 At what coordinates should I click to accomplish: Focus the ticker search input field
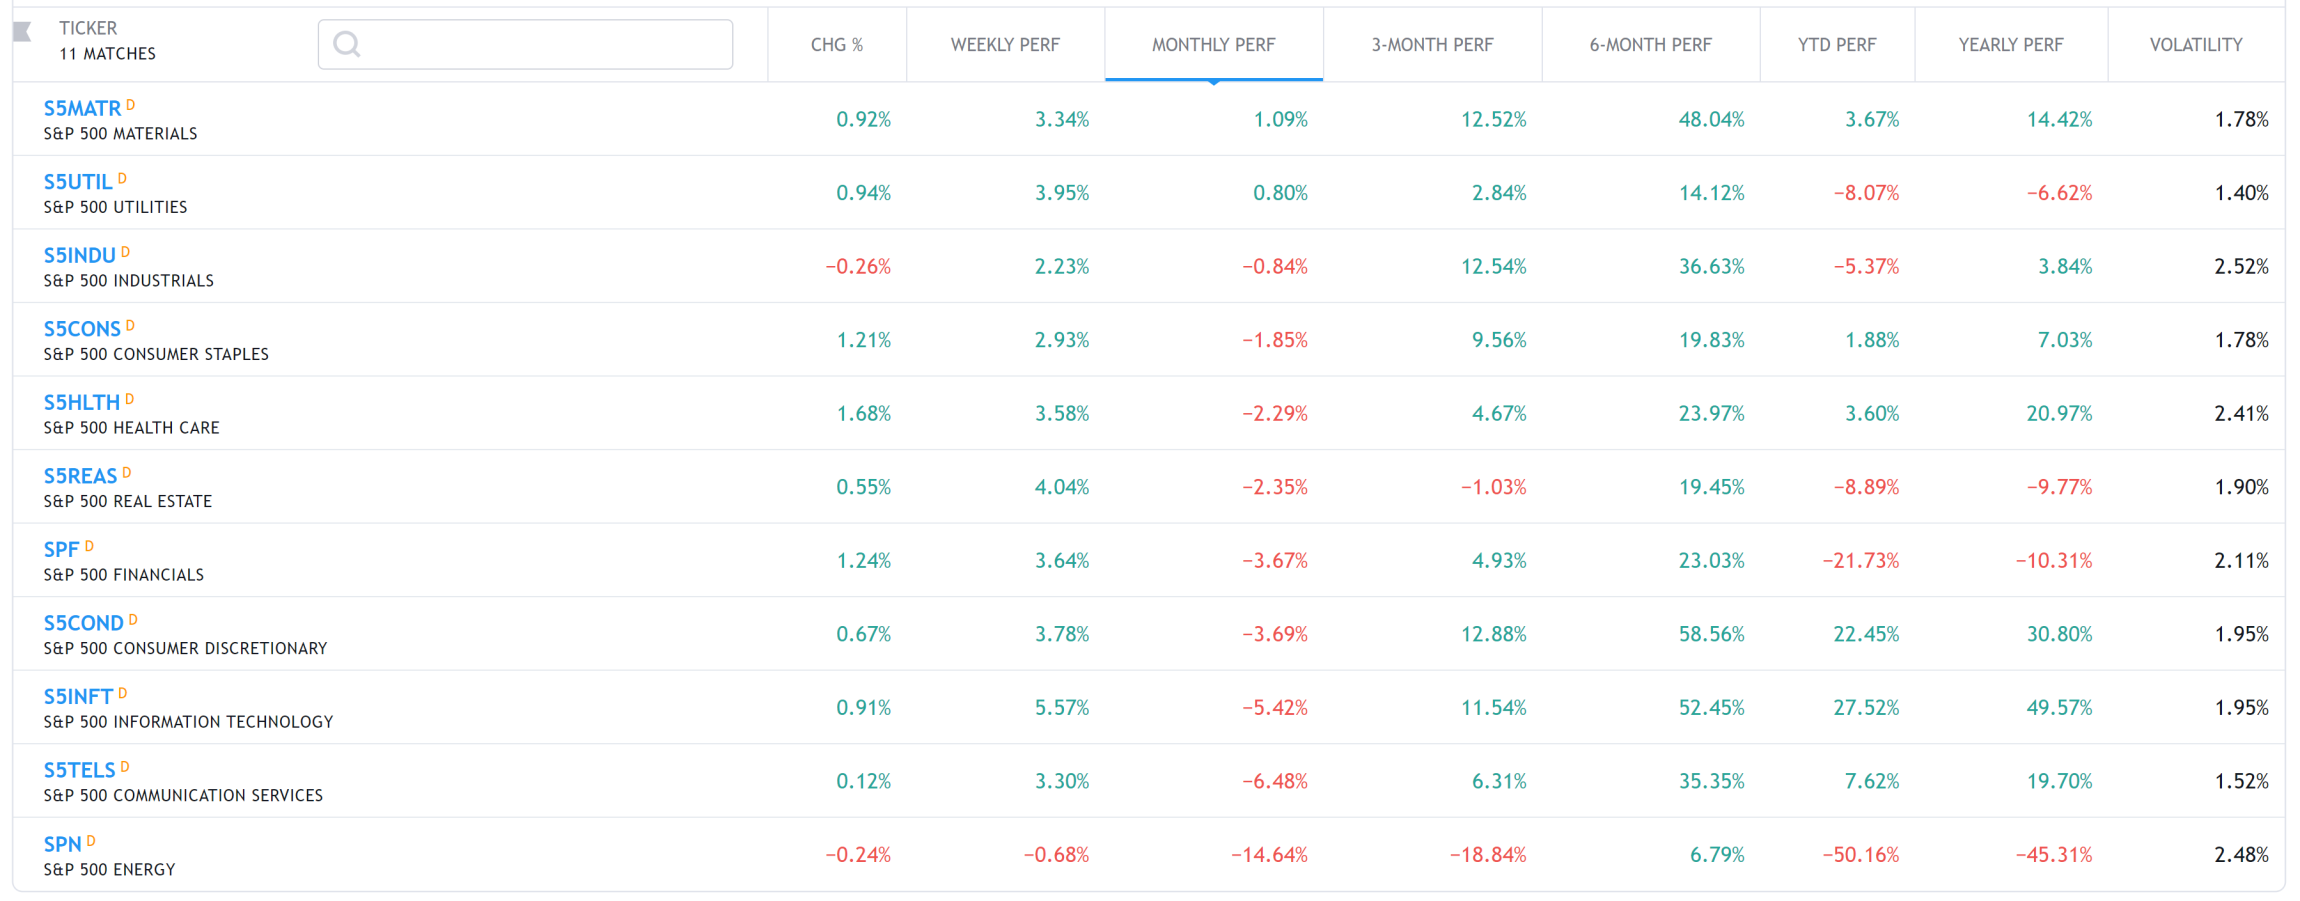point(525,44)
